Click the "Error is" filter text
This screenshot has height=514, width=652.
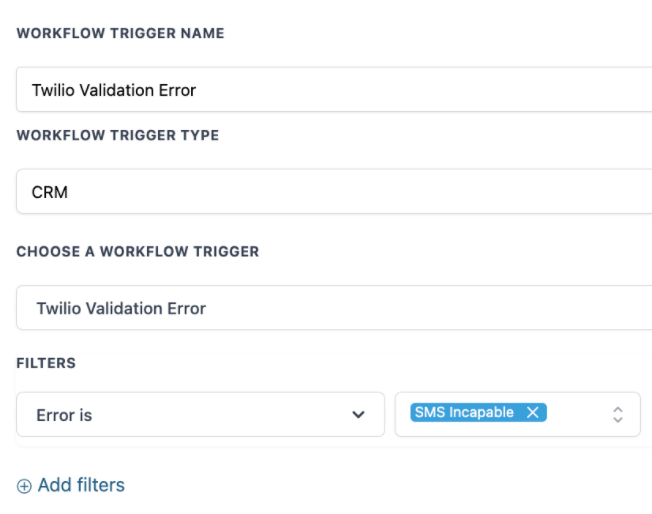[64, 415]
